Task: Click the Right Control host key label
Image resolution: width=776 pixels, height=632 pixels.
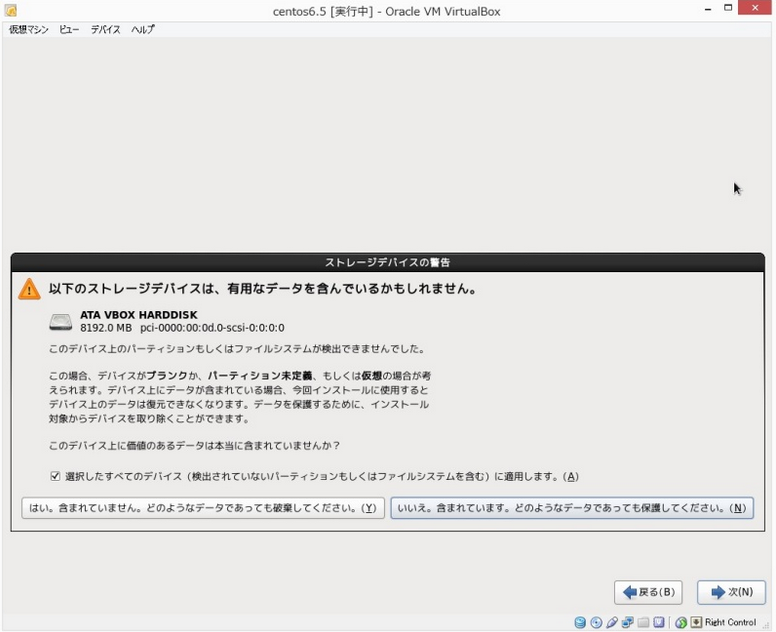Action: click(x=730, y=622)
